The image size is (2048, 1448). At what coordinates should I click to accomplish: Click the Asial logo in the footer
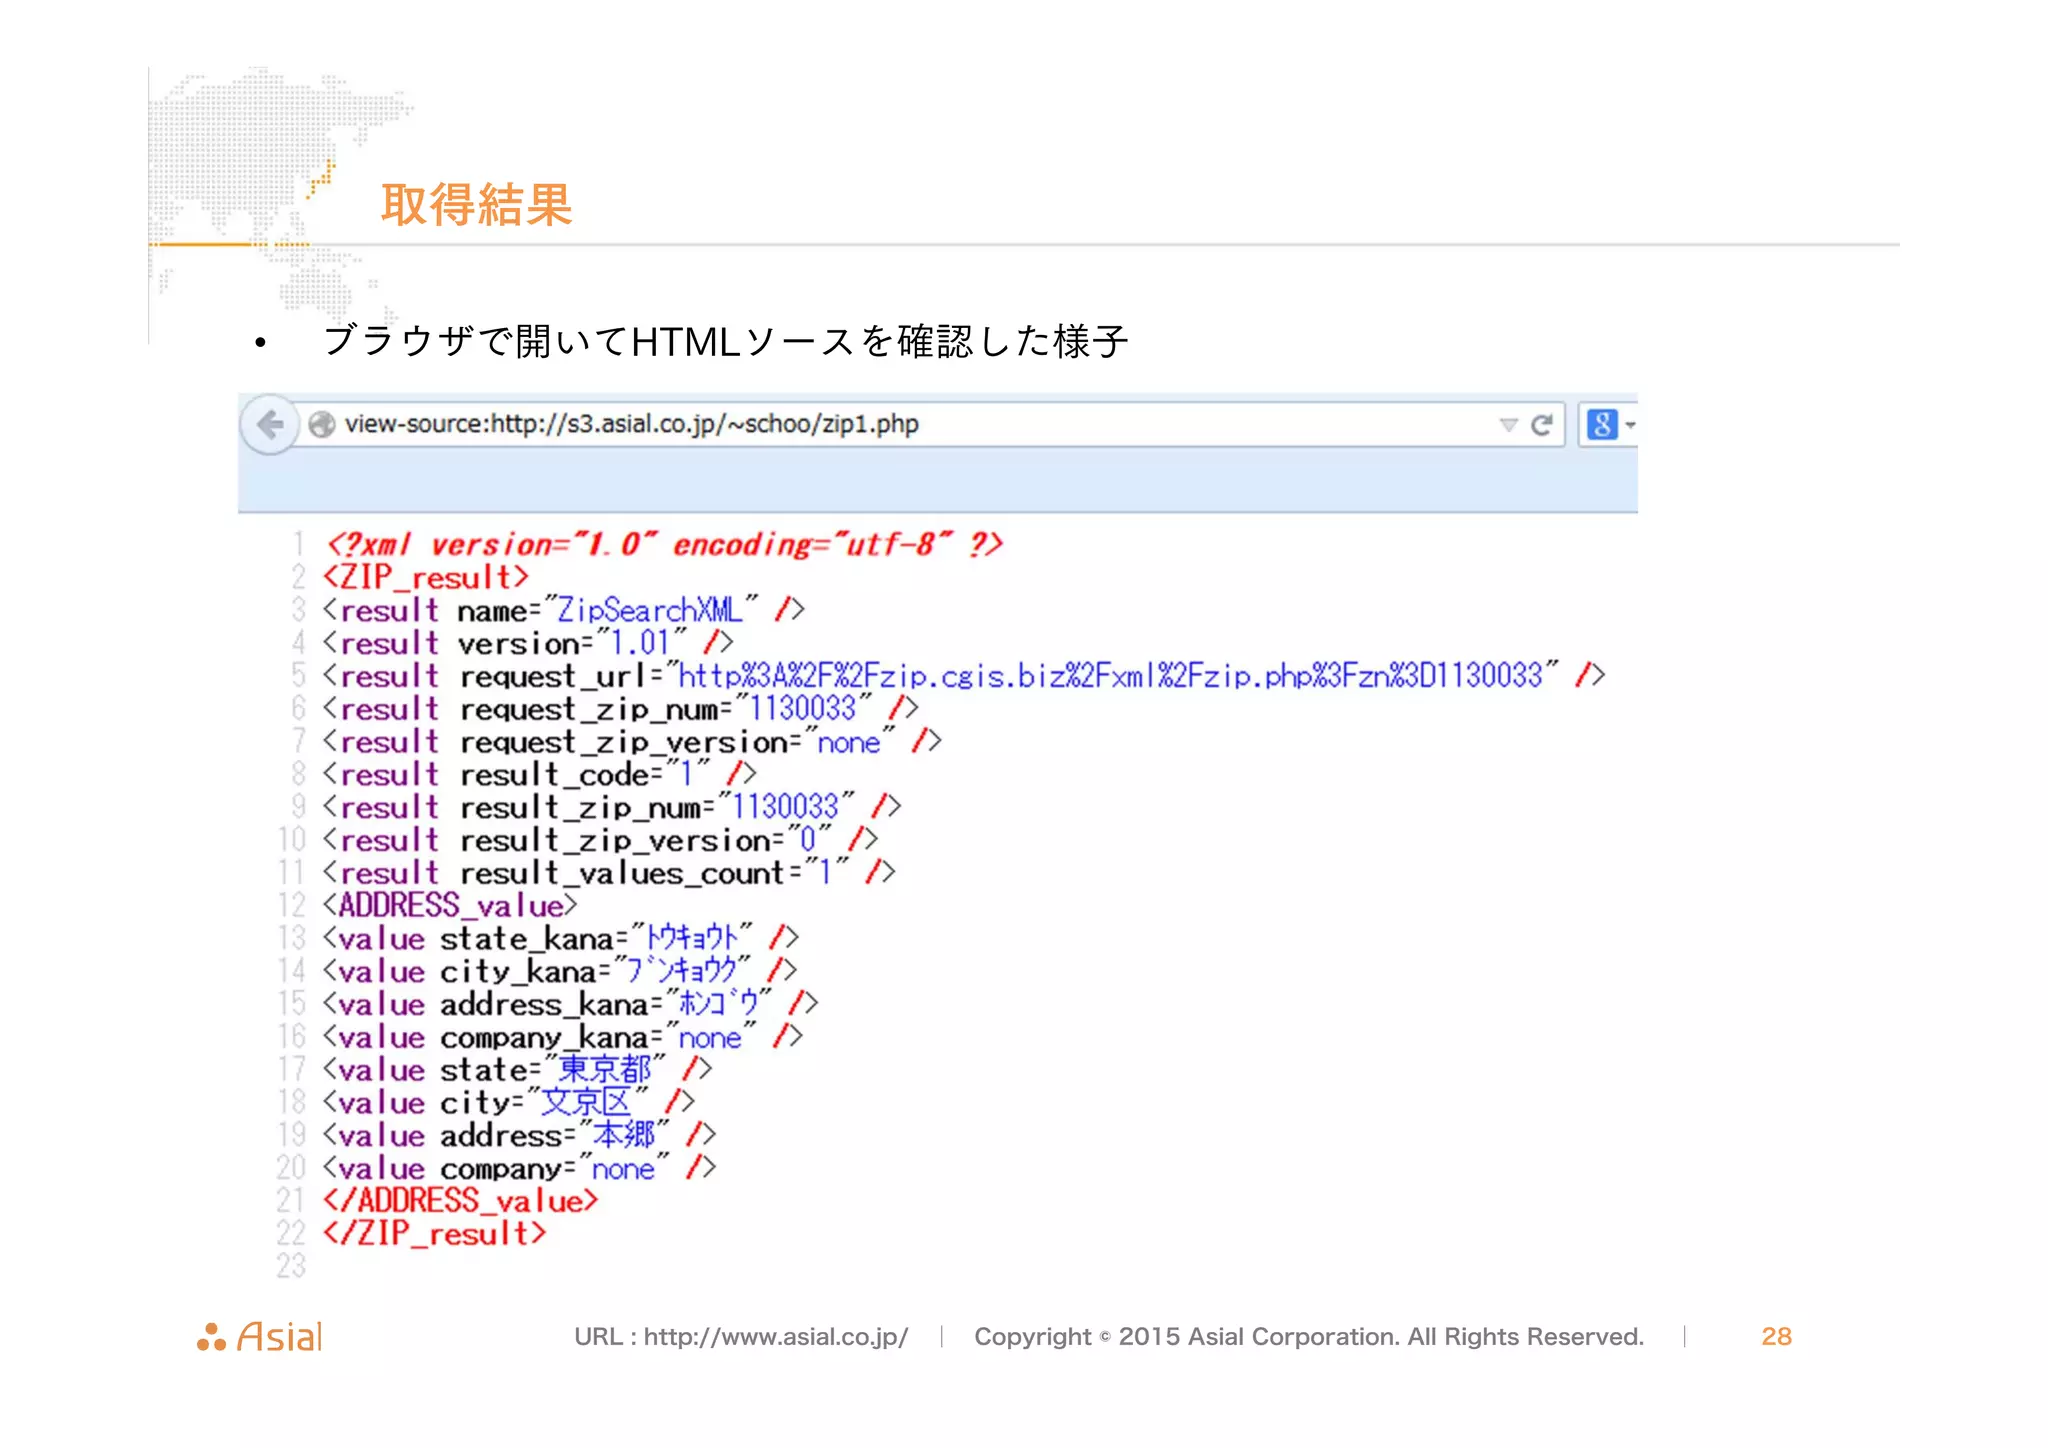[x=260, y=1336]
